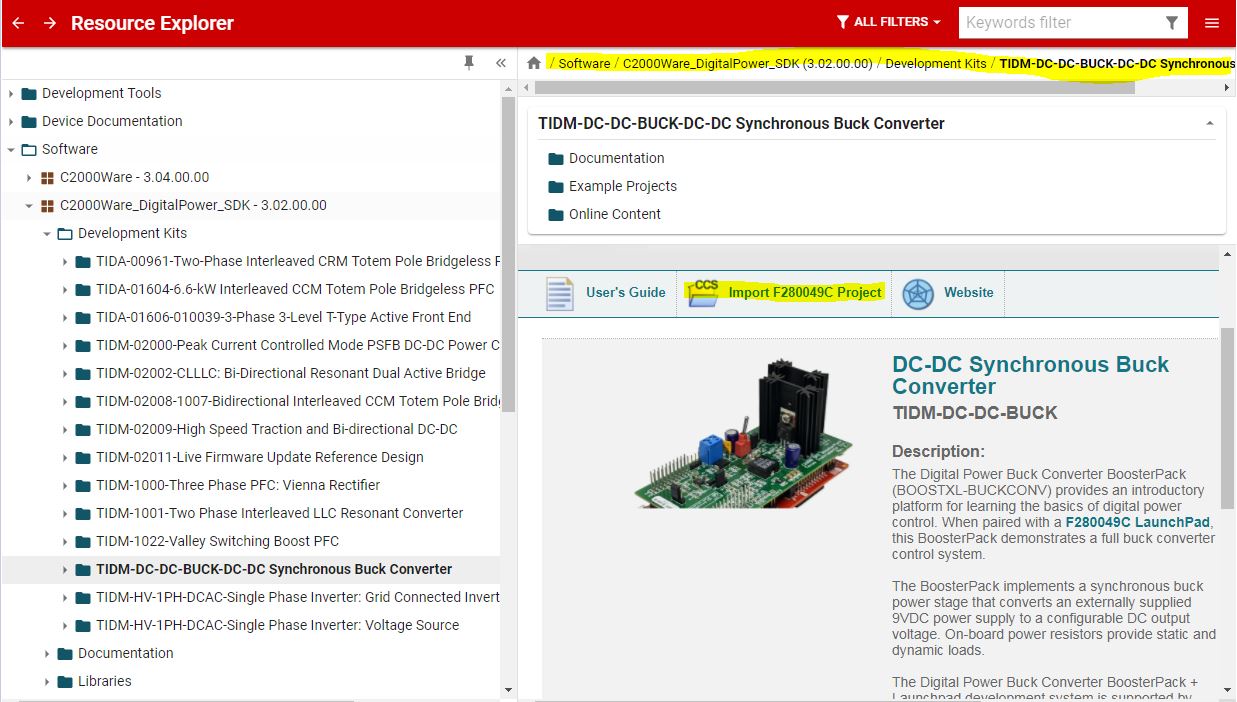
Task: Open Online Content folder in content card
Action: (615, 214)
